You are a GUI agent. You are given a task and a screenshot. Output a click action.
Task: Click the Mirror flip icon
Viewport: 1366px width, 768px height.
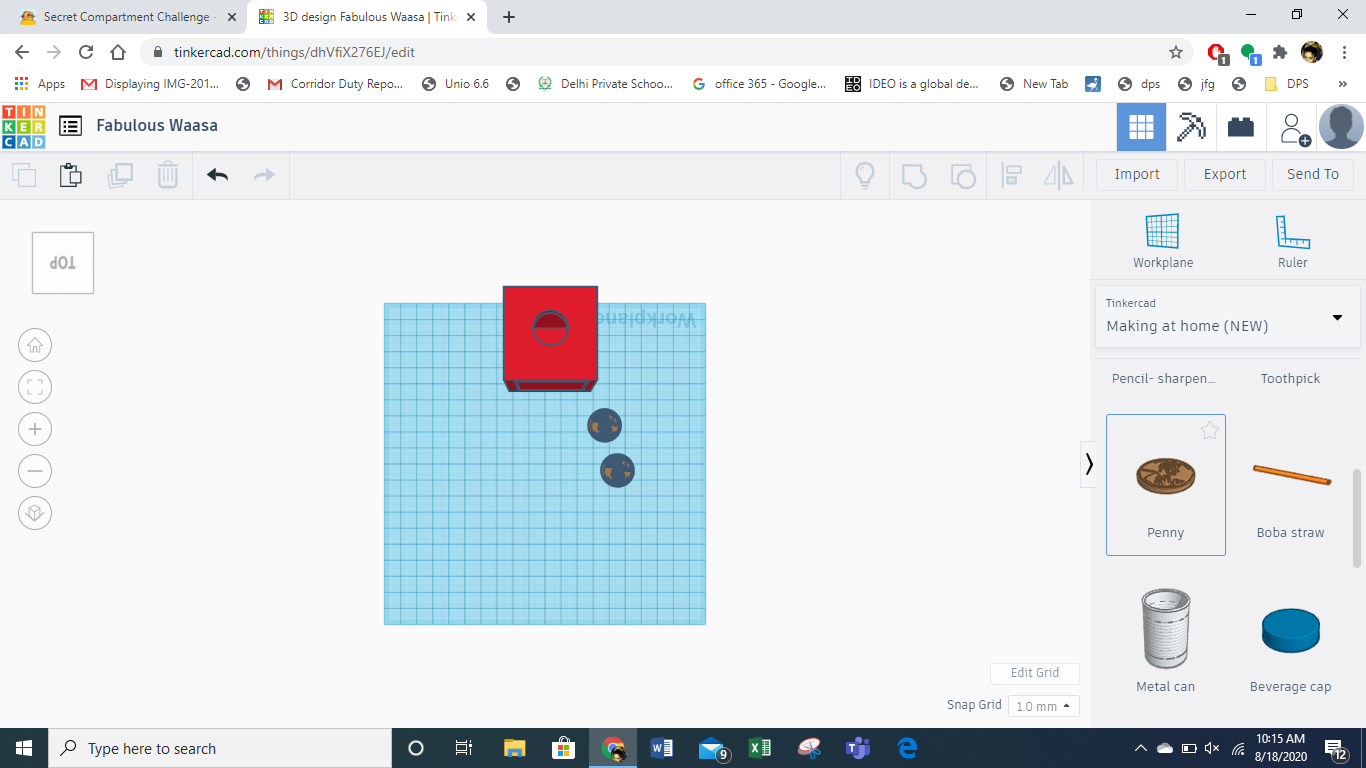(1058, 175)
